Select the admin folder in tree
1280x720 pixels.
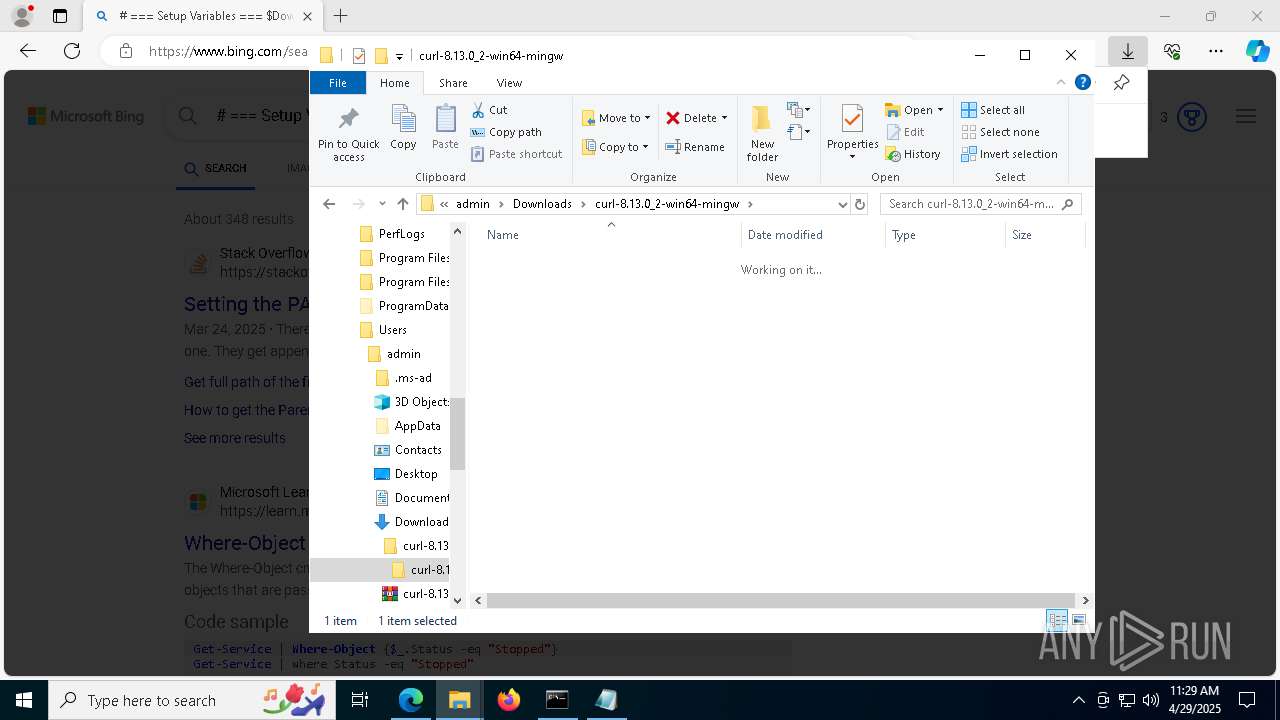click(394, 354)
